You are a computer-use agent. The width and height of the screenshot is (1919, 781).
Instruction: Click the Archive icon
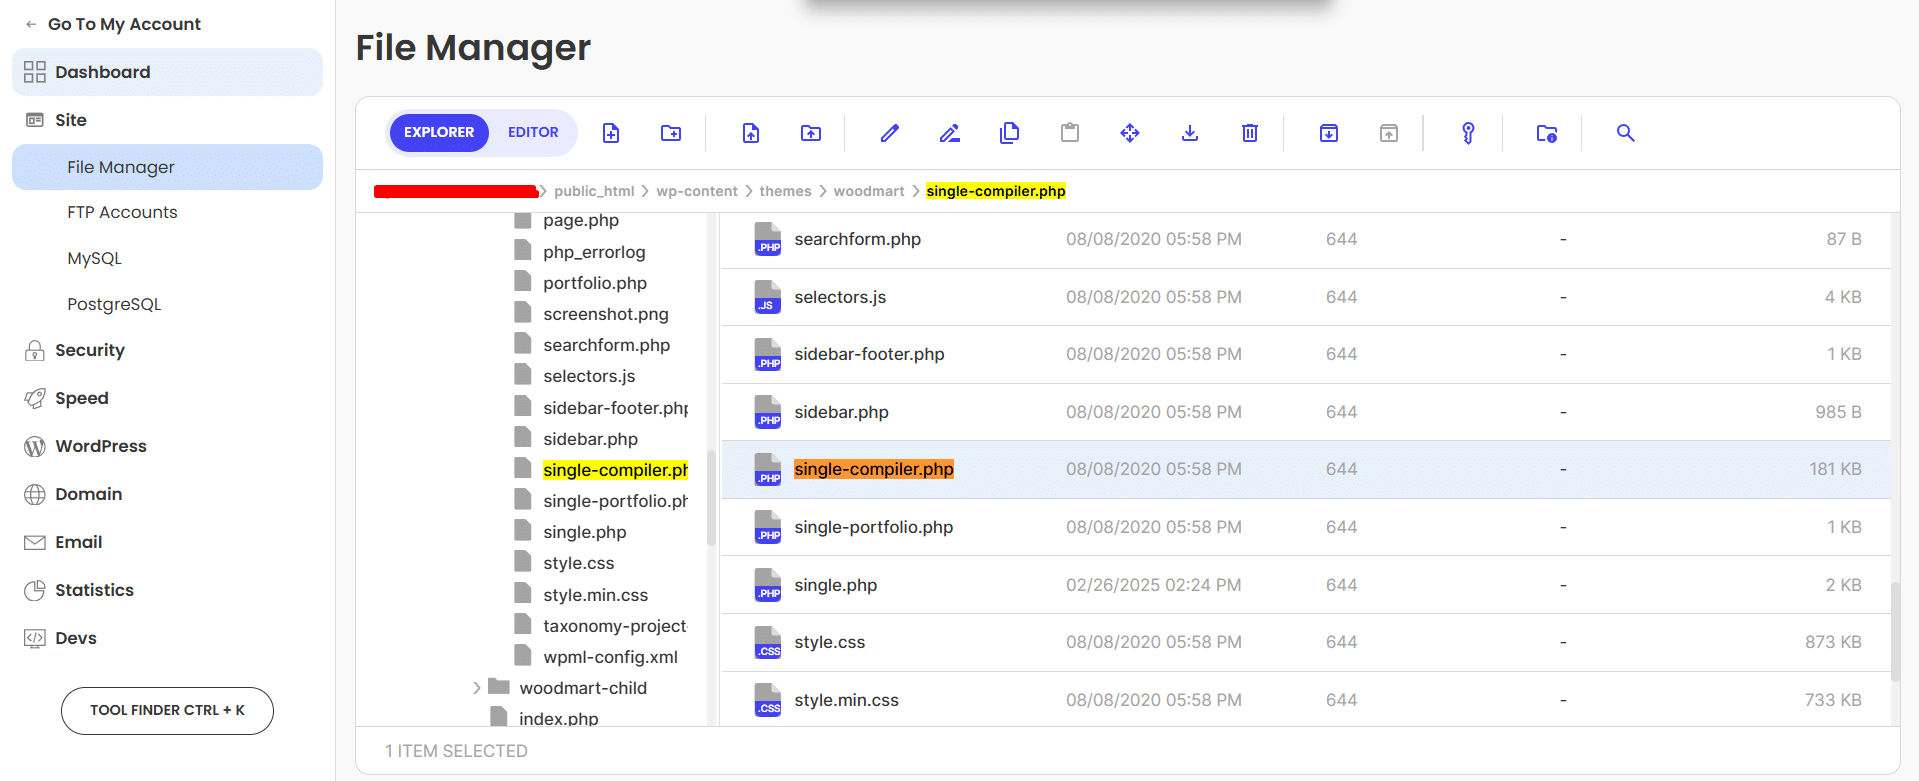click(x=1329, y=133)
